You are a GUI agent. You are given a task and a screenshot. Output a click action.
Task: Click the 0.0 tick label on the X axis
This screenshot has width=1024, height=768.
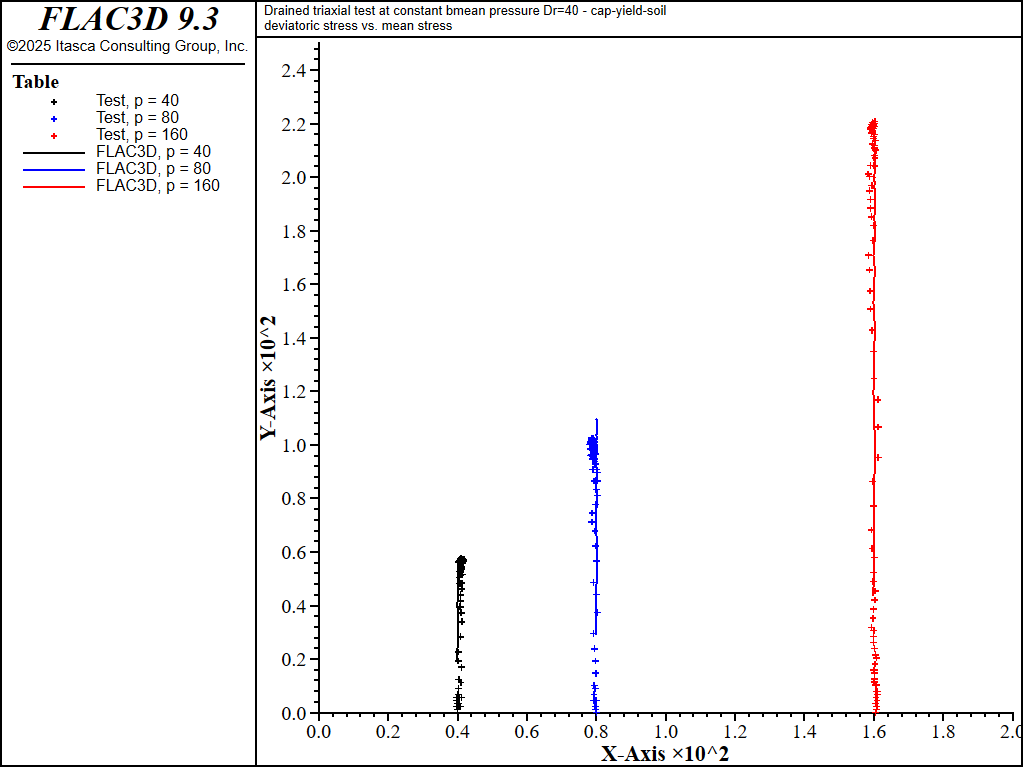[319, 732]
